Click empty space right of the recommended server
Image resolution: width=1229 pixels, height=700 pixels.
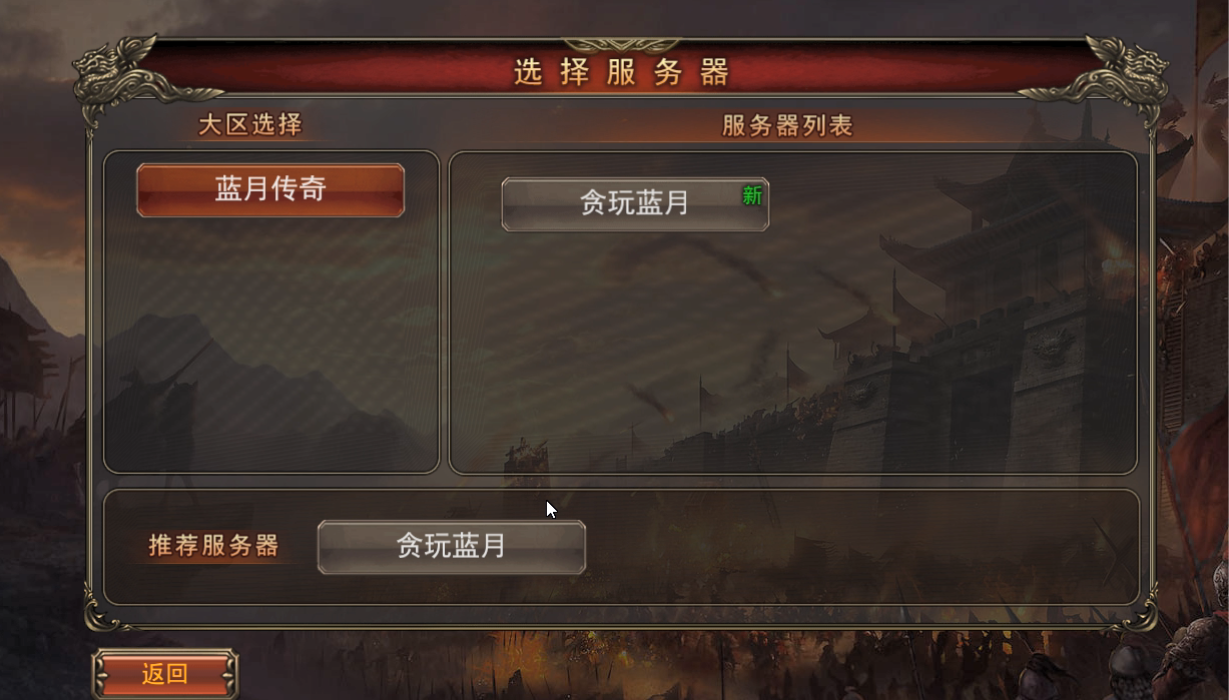coord(860,547)
